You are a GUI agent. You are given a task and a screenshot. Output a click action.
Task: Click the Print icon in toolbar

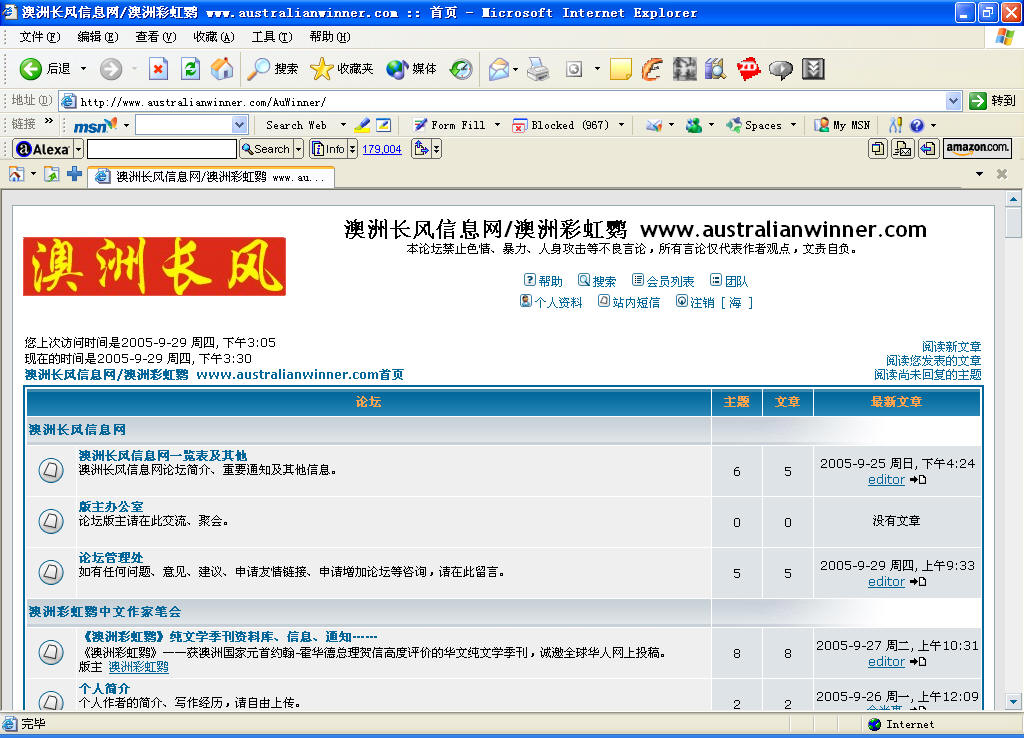pos(538,69)
